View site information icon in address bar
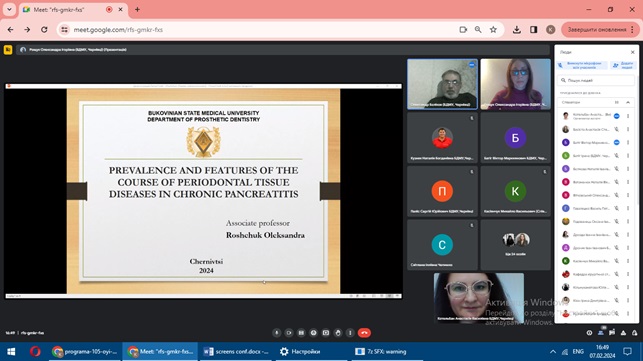Screen dimensions: 643x361 (64, 30)
